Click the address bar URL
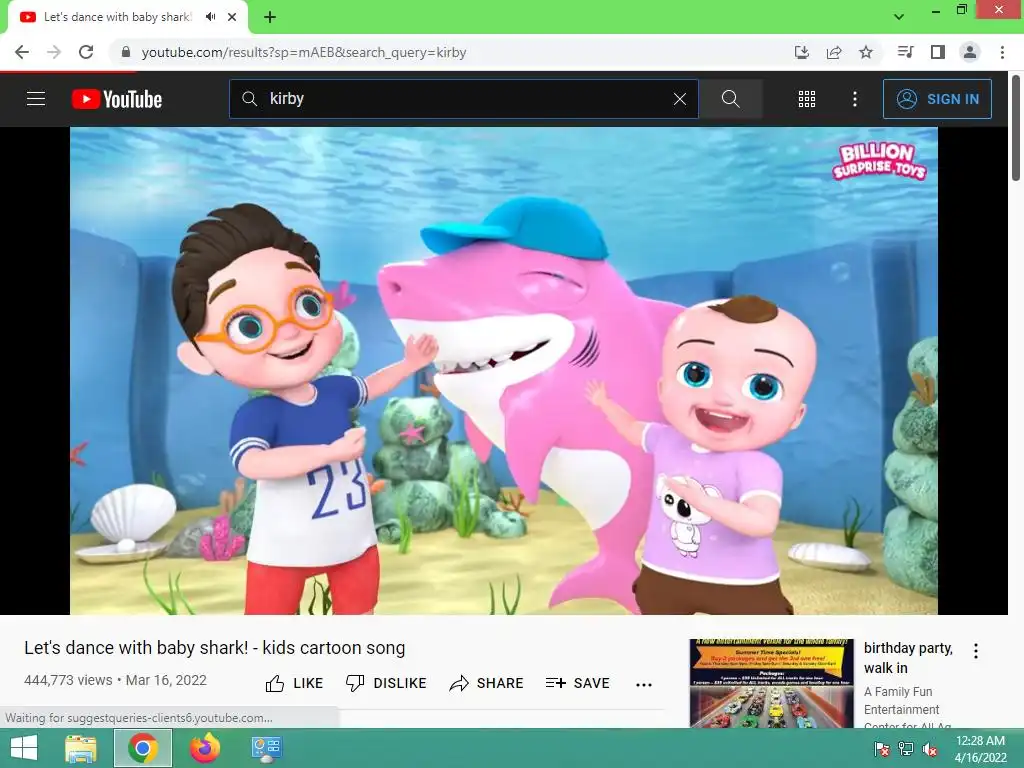The width and height of the screenshot is (1024, 768). click(304, 52)
